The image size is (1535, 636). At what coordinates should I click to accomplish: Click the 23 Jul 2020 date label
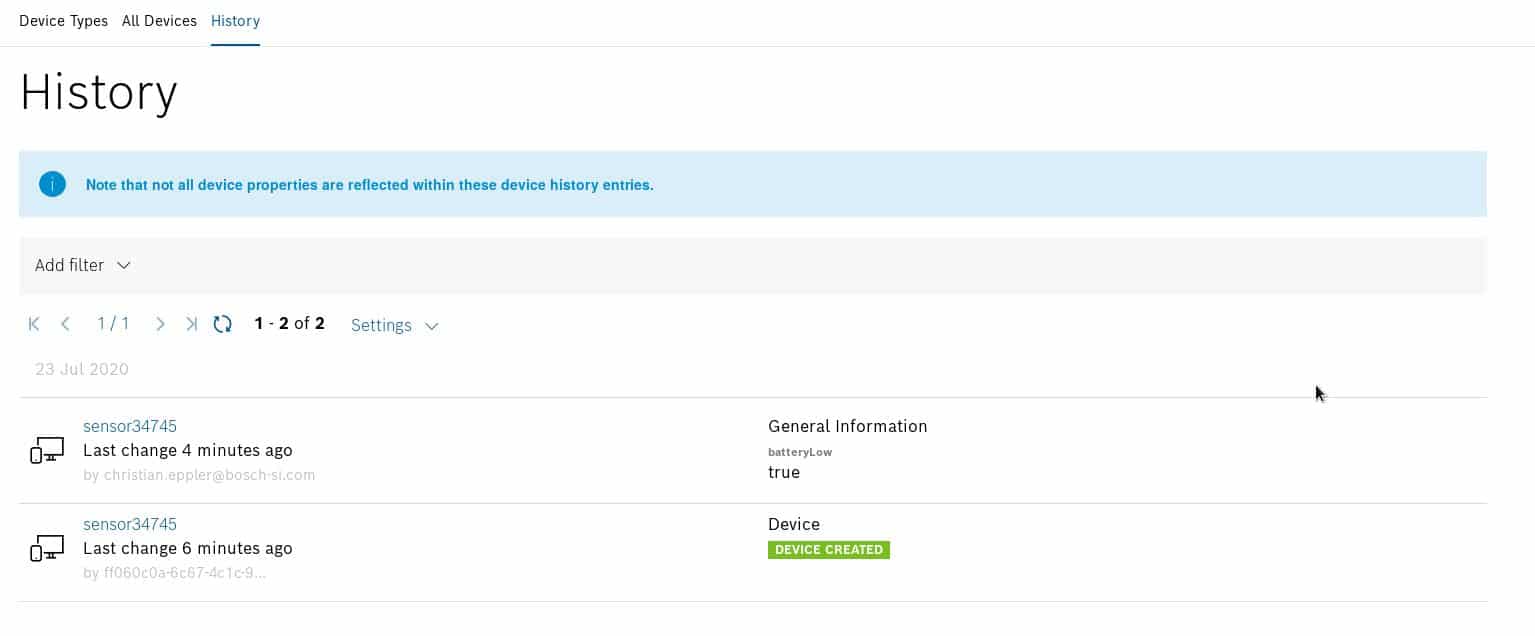[82, 369]
